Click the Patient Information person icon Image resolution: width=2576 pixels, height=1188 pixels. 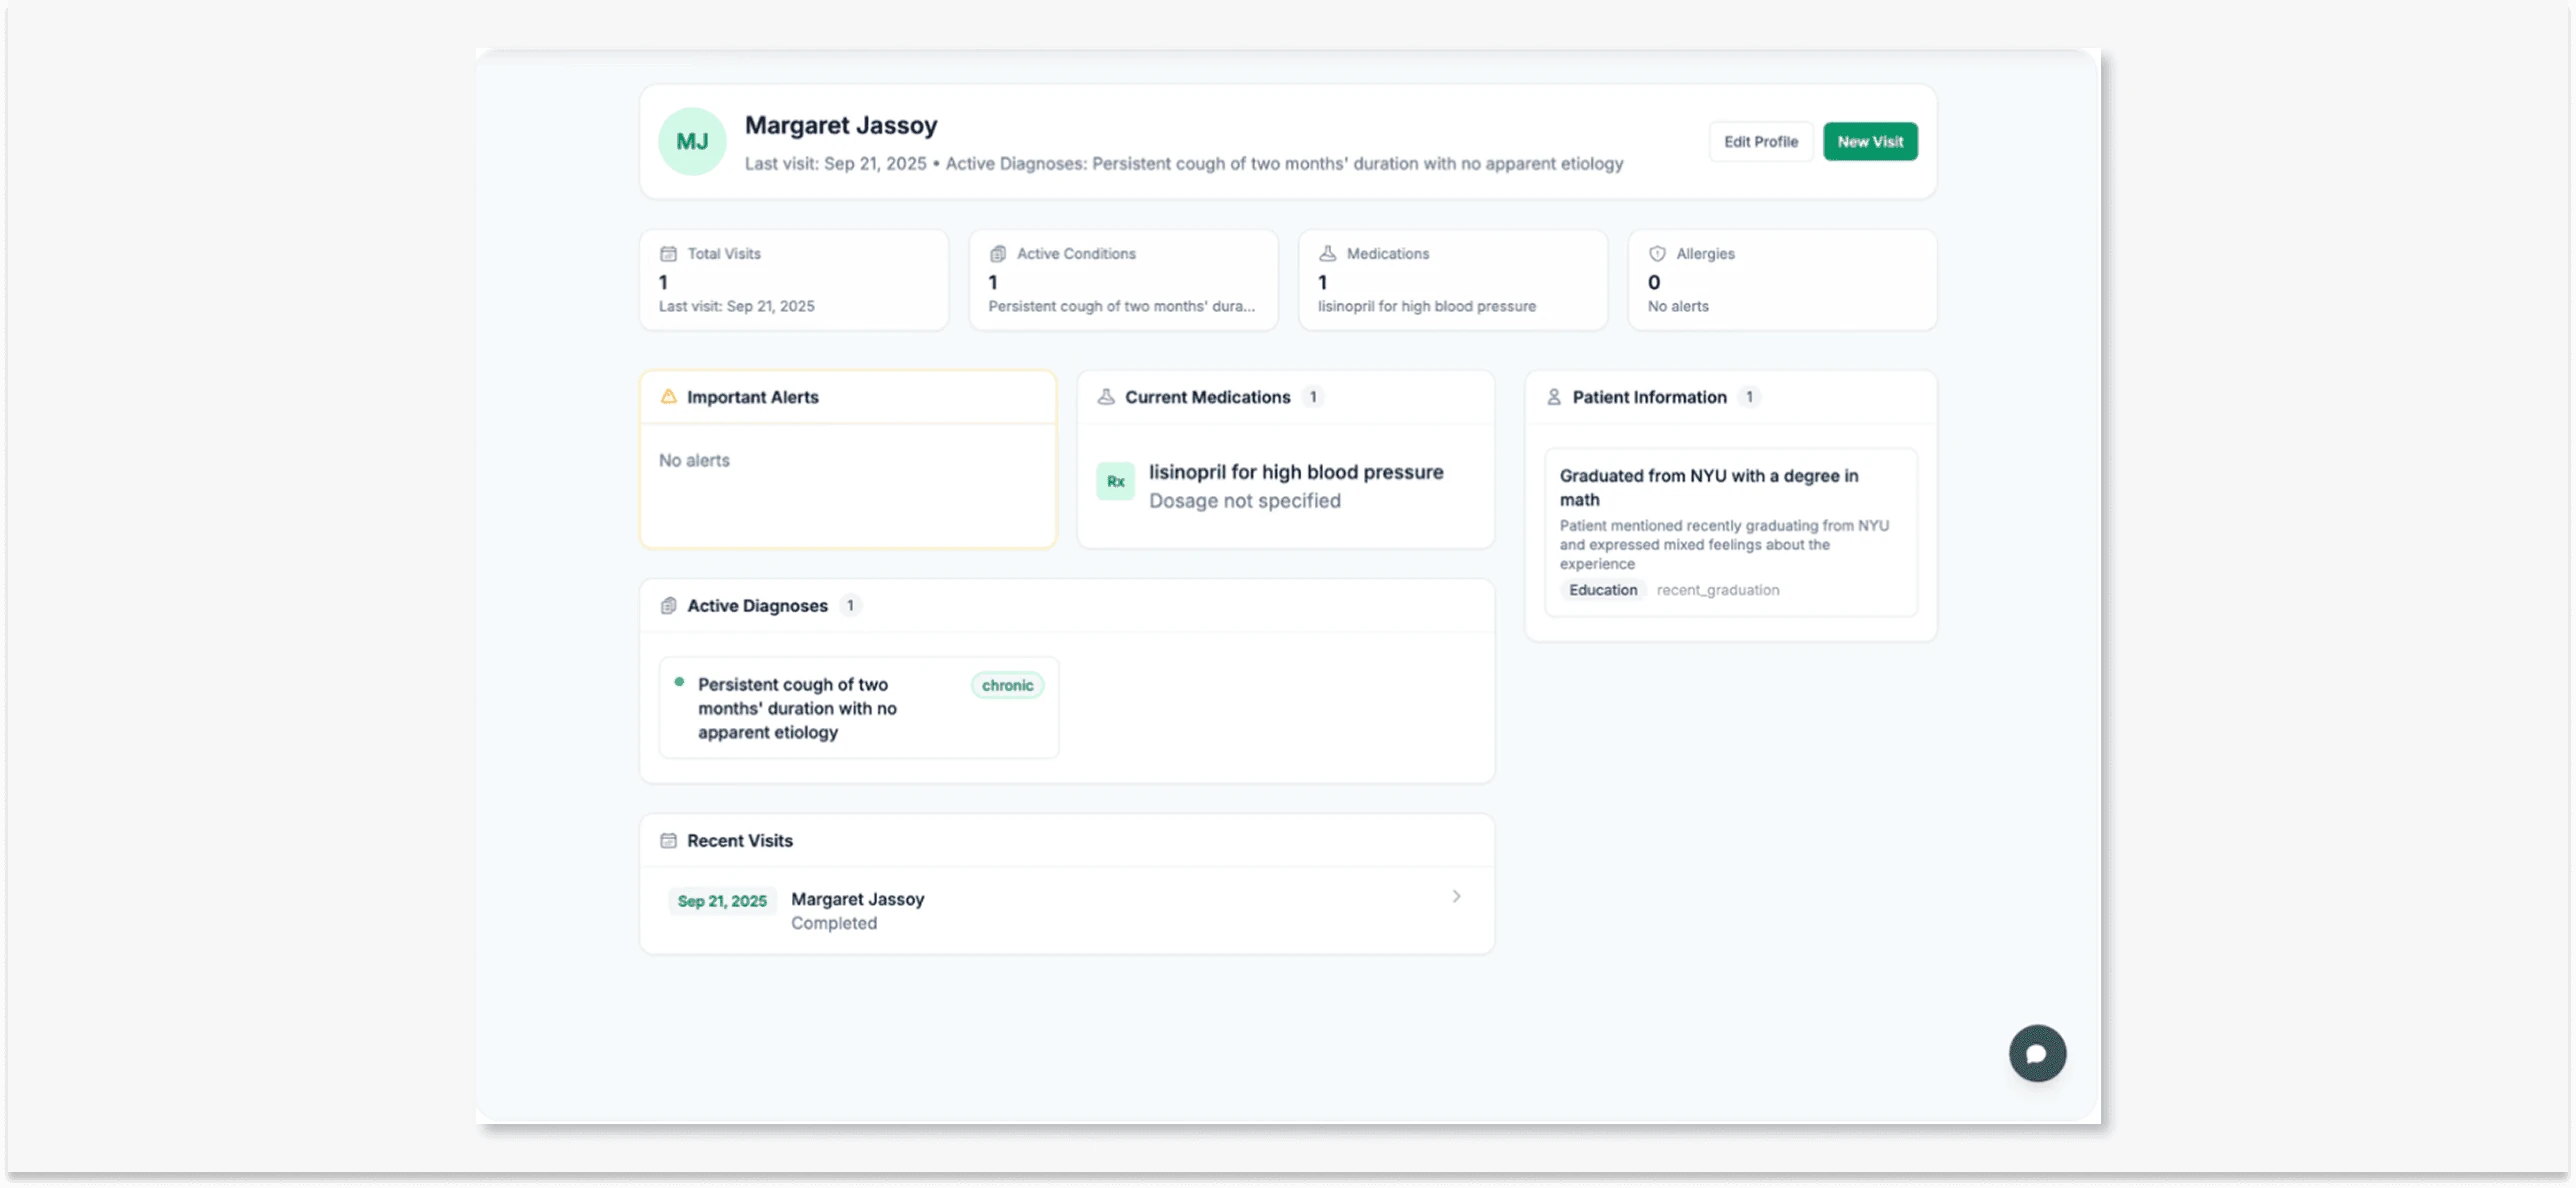tap(1554, 397)
